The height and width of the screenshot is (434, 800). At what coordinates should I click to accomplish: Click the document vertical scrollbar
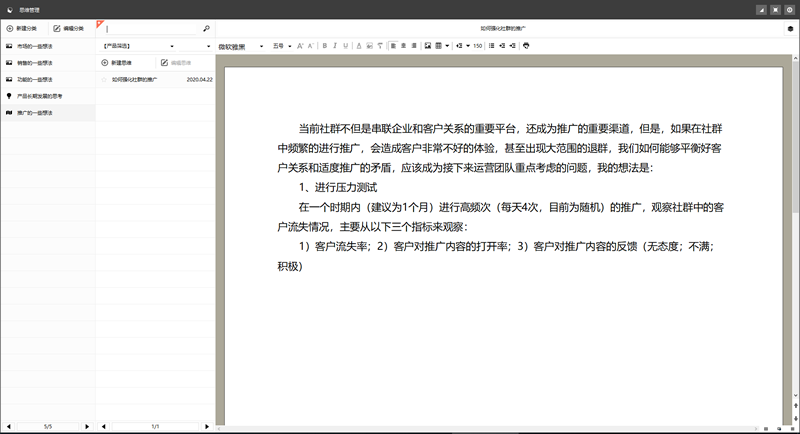point(795,150)
